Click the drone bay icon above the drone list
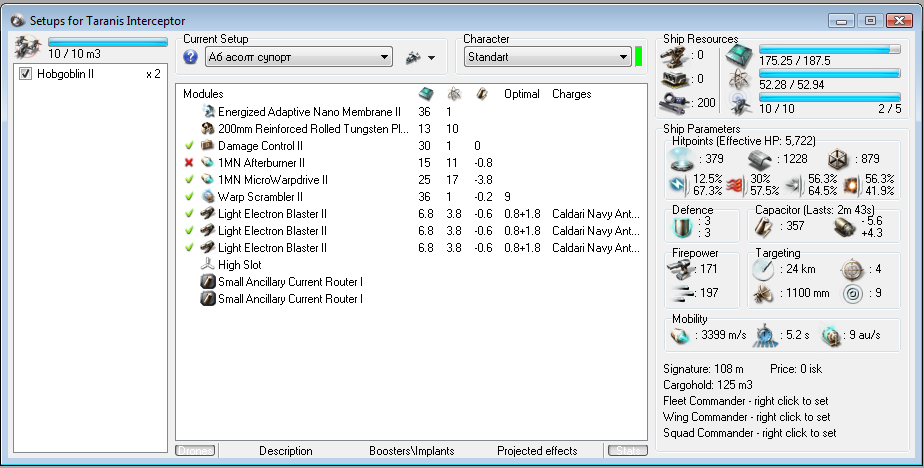The image size is (924, 468). point(27,47)
